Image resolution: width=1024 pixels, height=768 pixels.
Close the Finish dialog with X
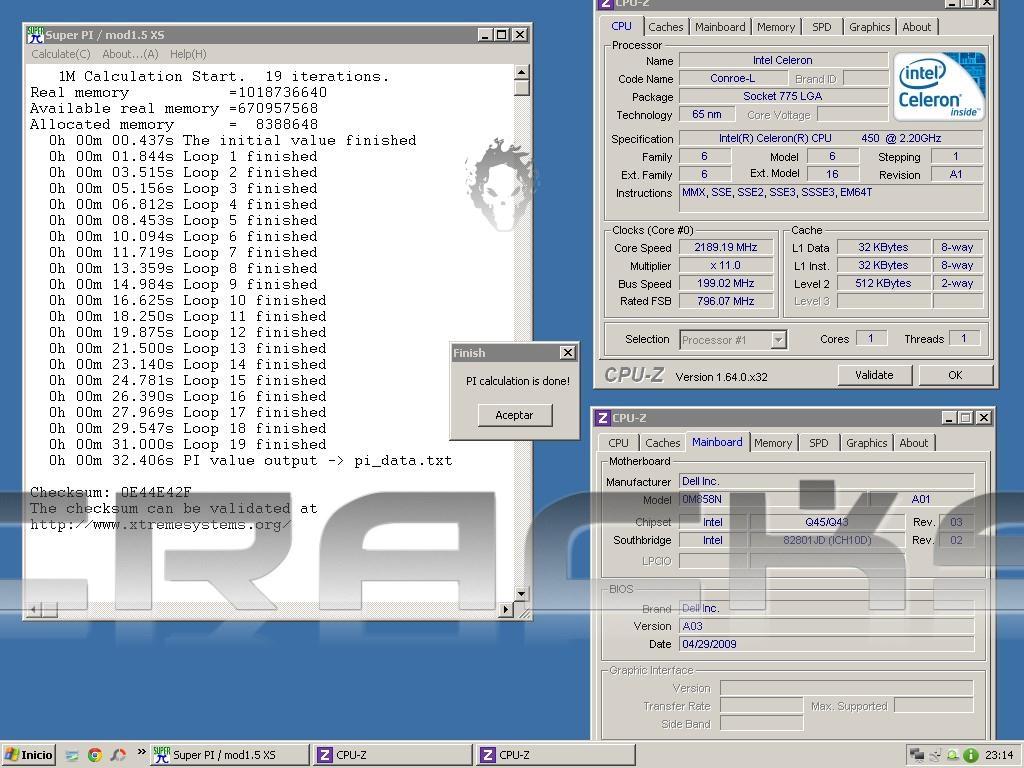pyautogui.click(x=568, y=353)
